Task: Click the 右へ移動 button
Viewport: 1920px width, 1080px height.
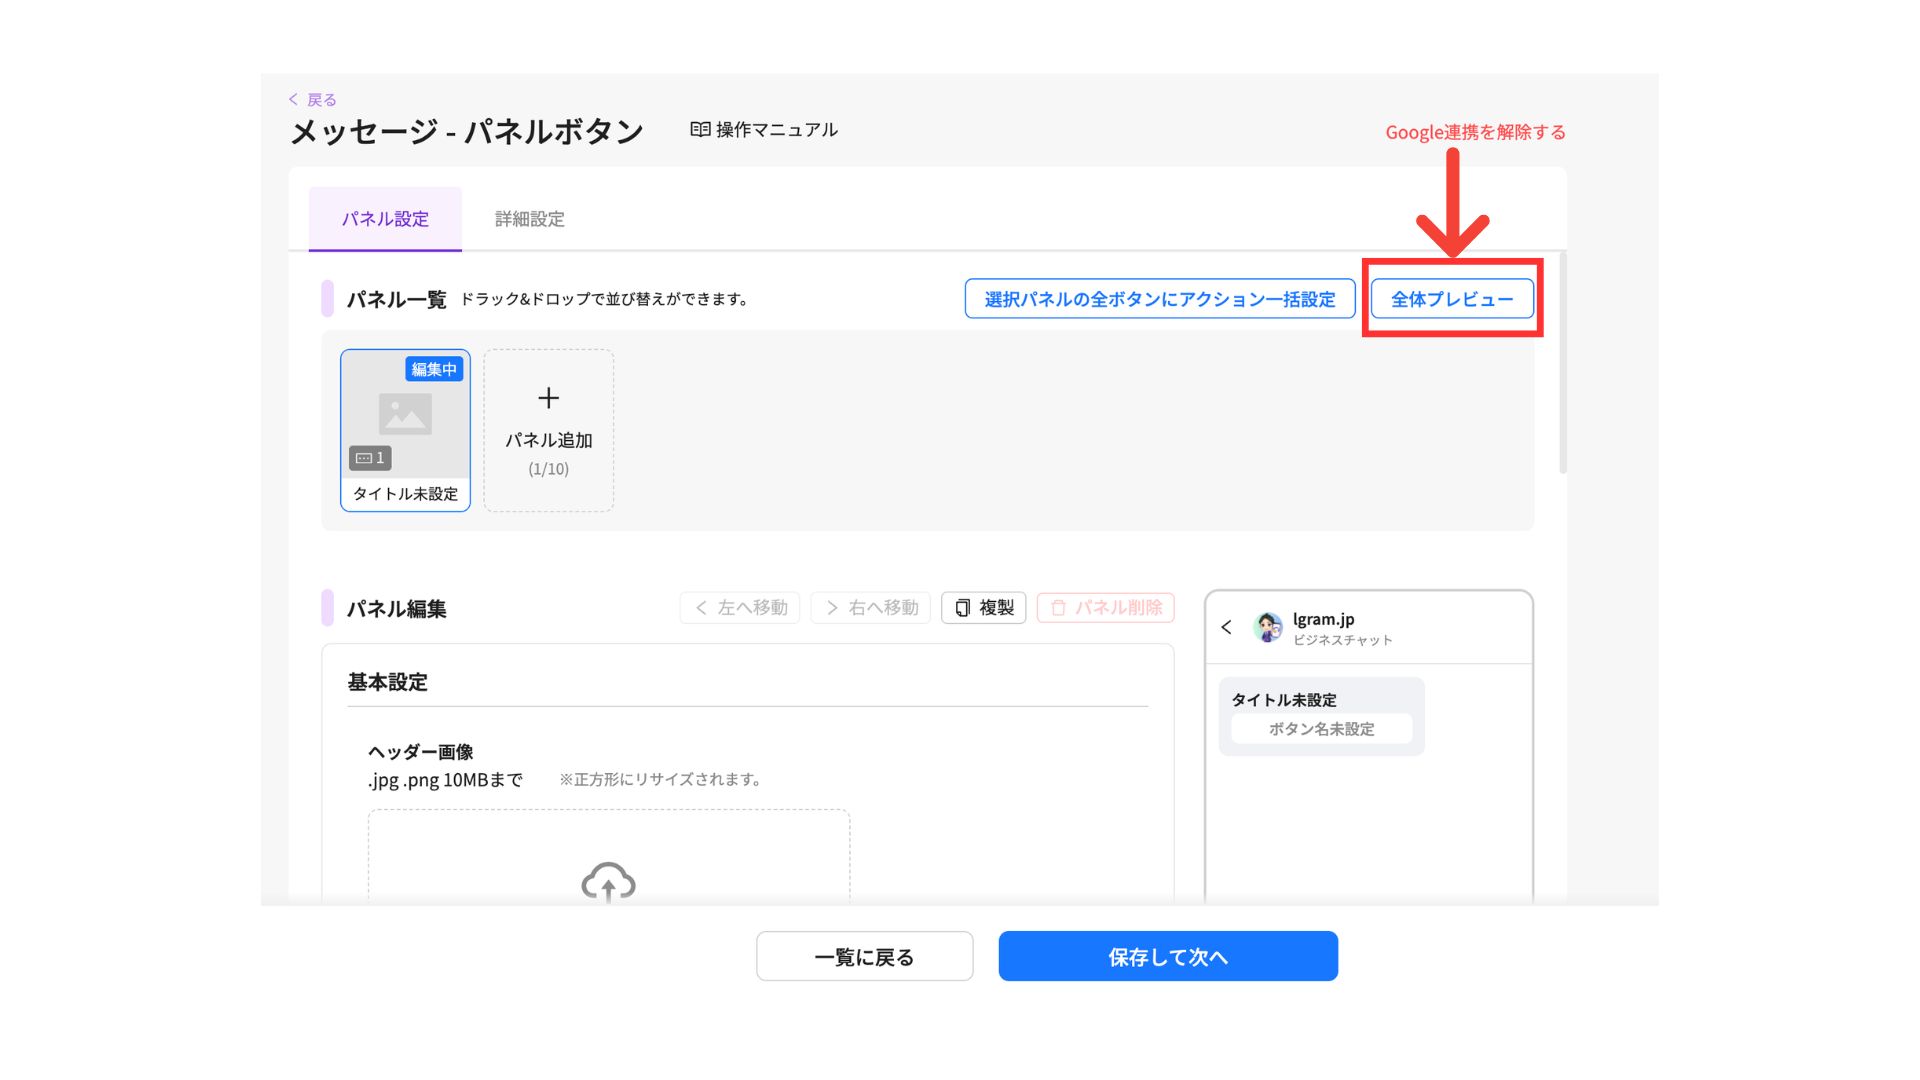Action: pos(871,608)
